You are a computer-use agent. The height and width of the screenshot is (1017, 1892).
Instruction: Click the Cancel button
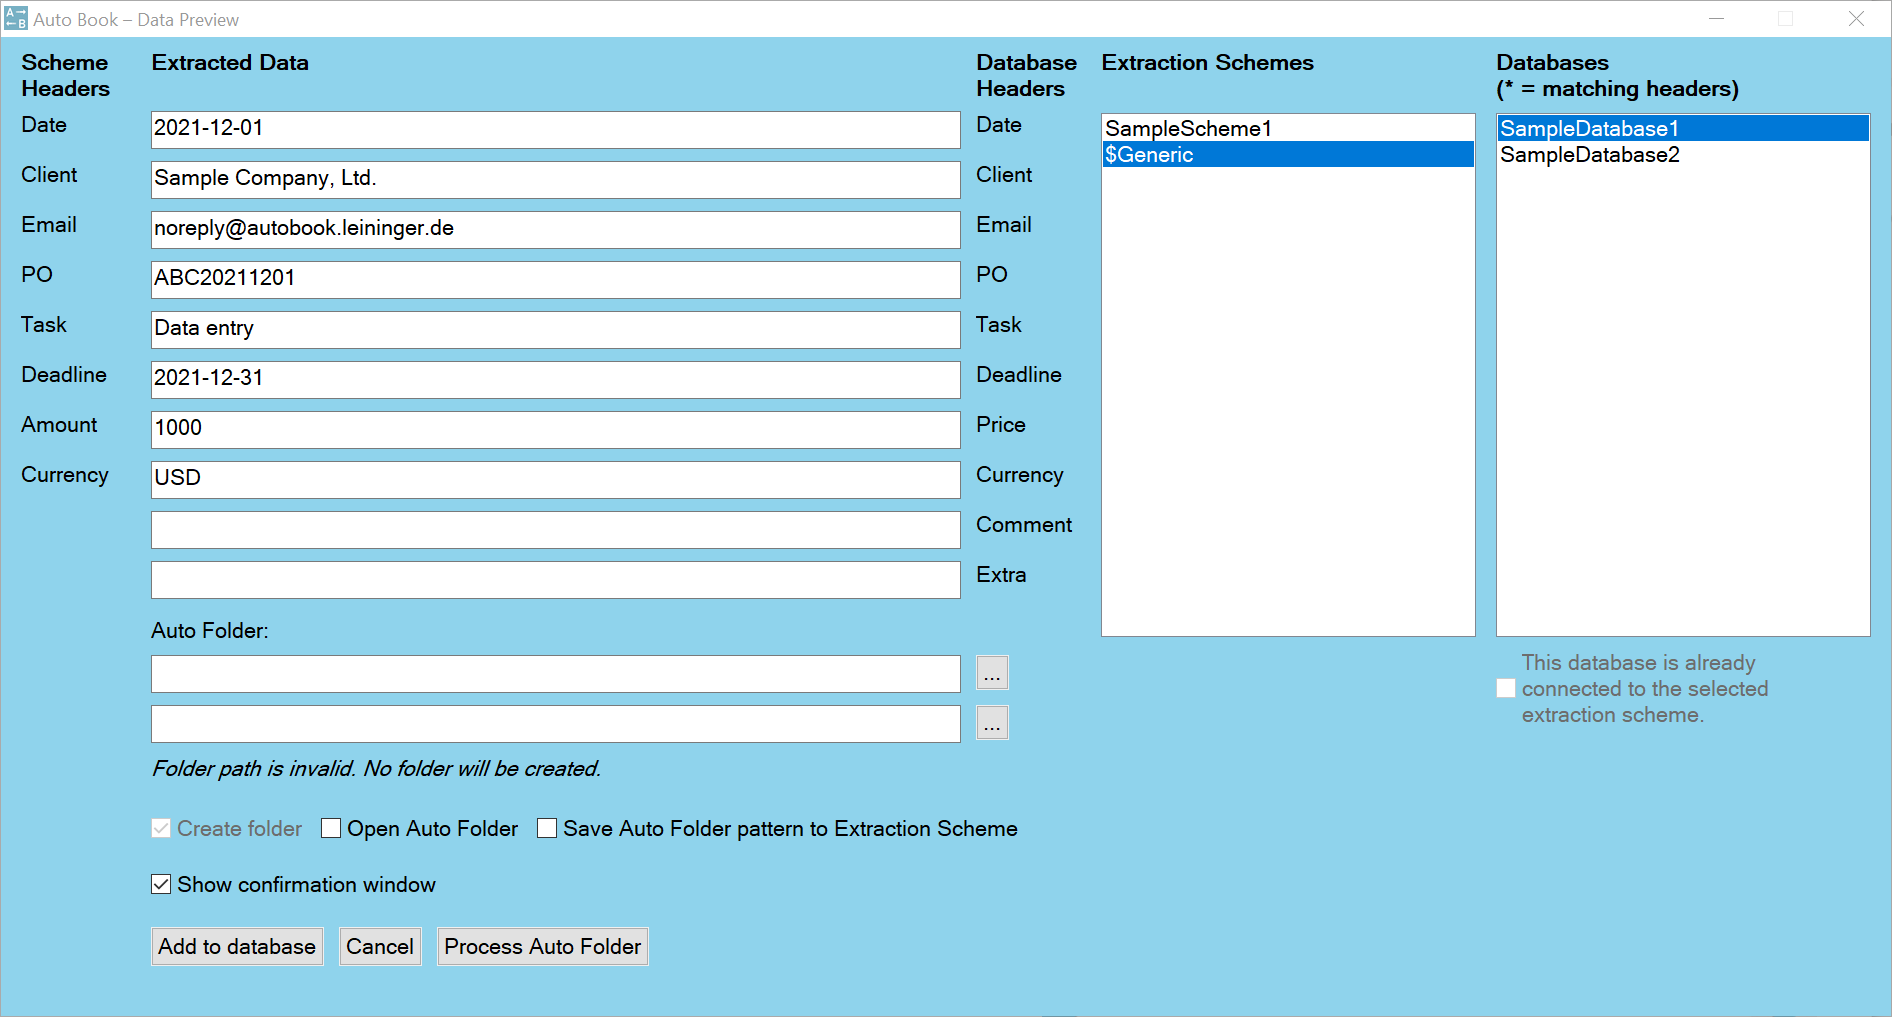379,946
